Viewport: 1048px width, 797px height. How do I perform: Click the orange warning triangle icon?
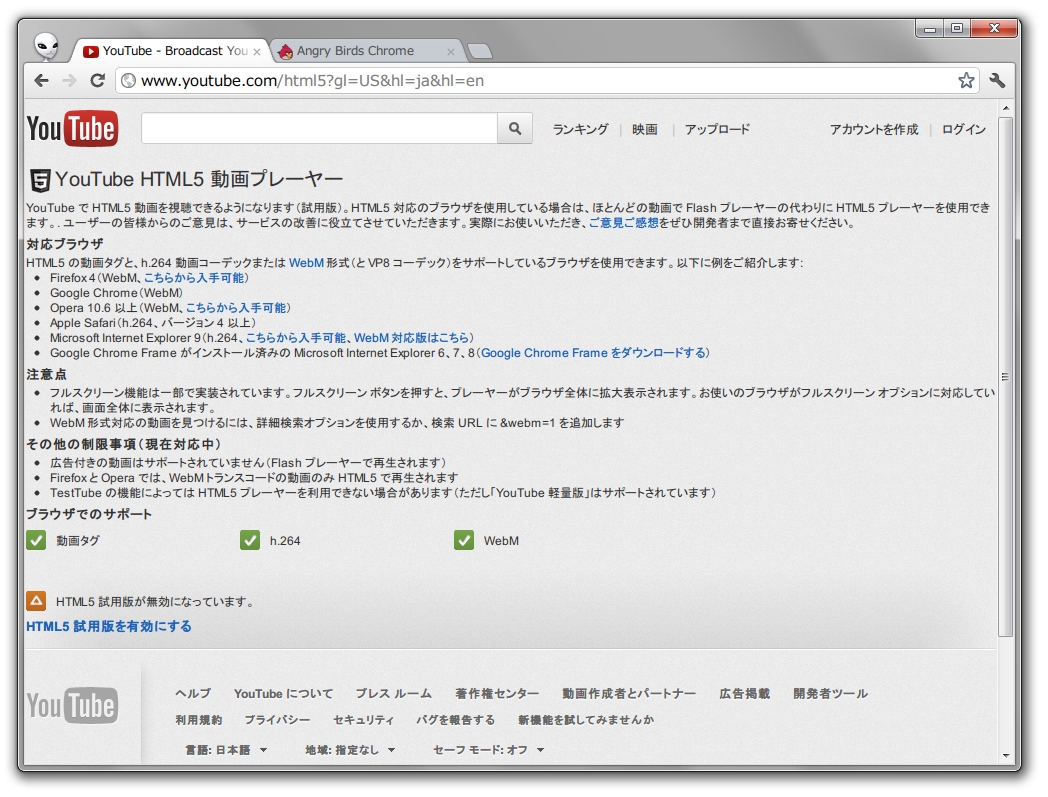pos(37,602)
